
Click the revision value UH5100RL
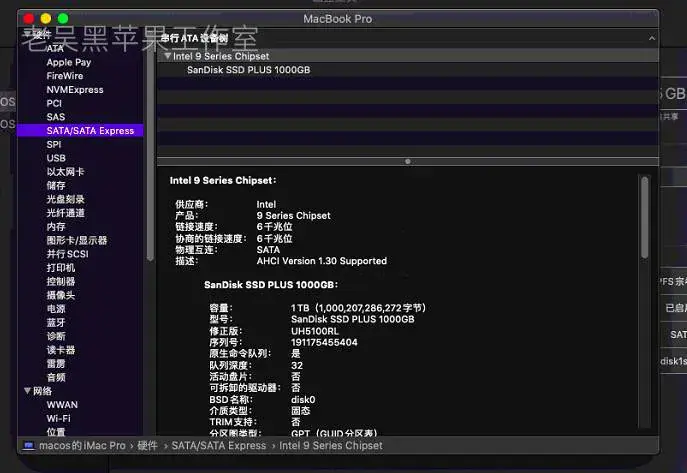click(x=315, y=331)
